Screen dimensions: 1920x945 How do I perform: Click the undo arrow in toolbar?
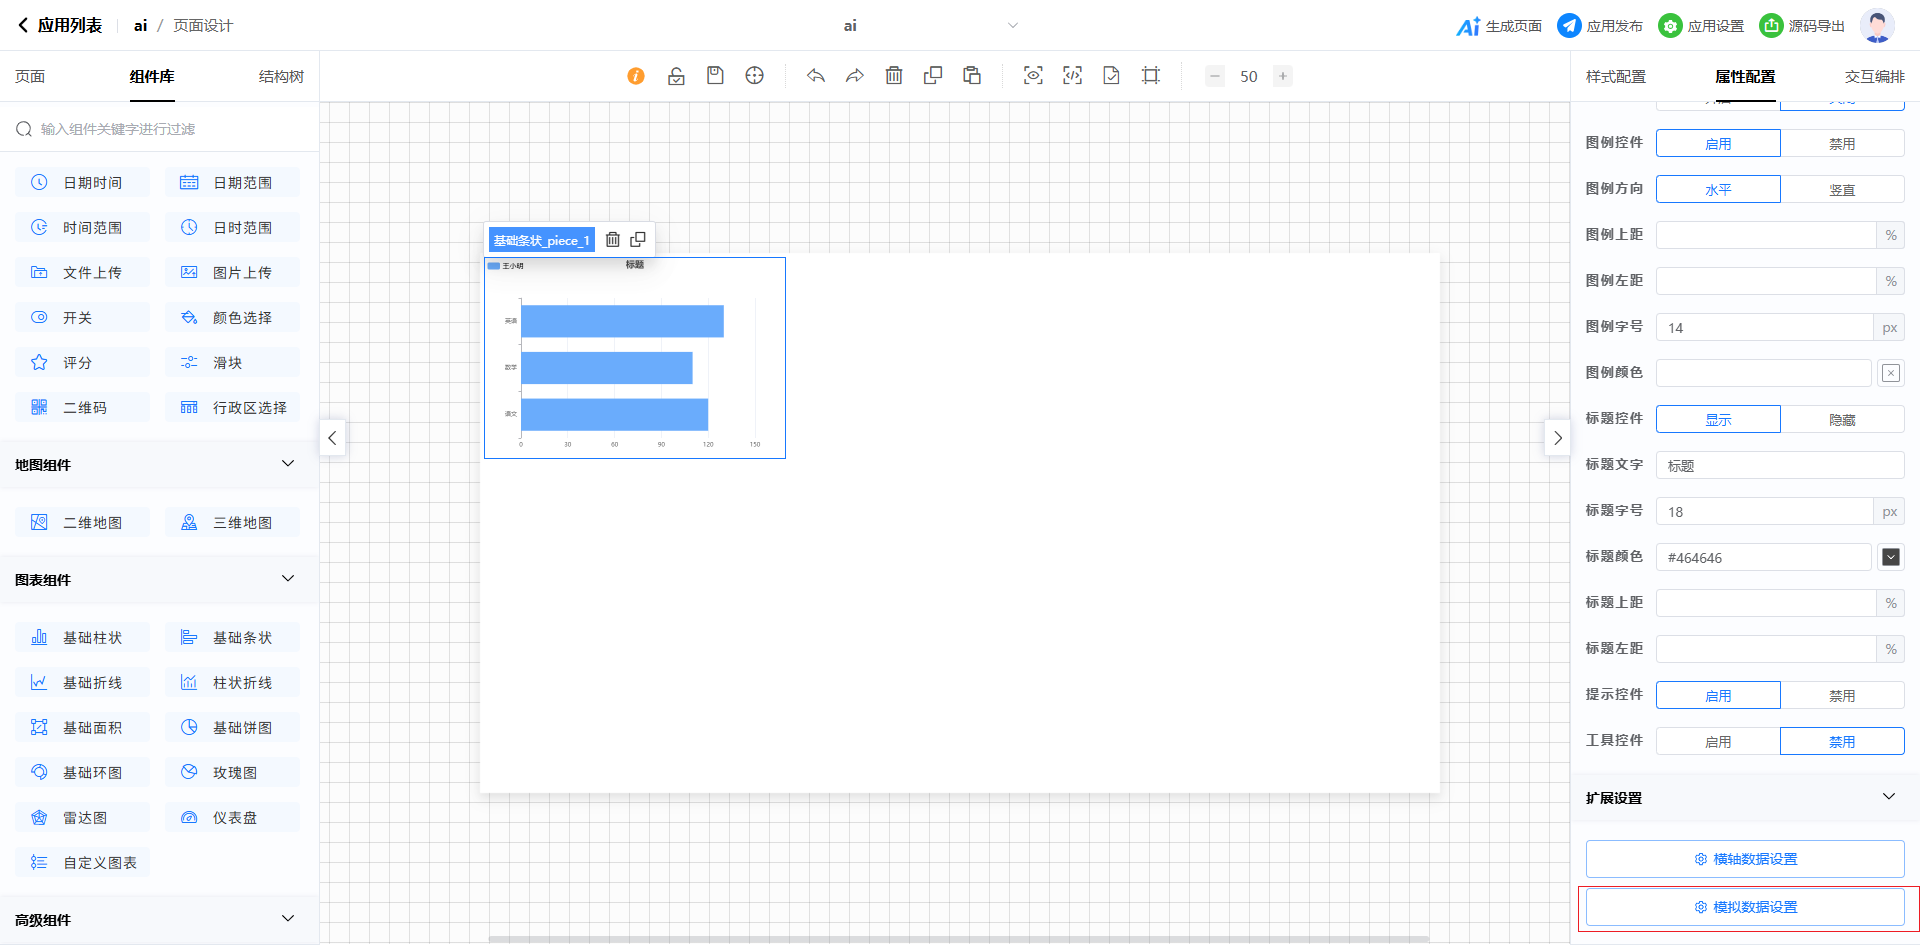tap(816, 76)
